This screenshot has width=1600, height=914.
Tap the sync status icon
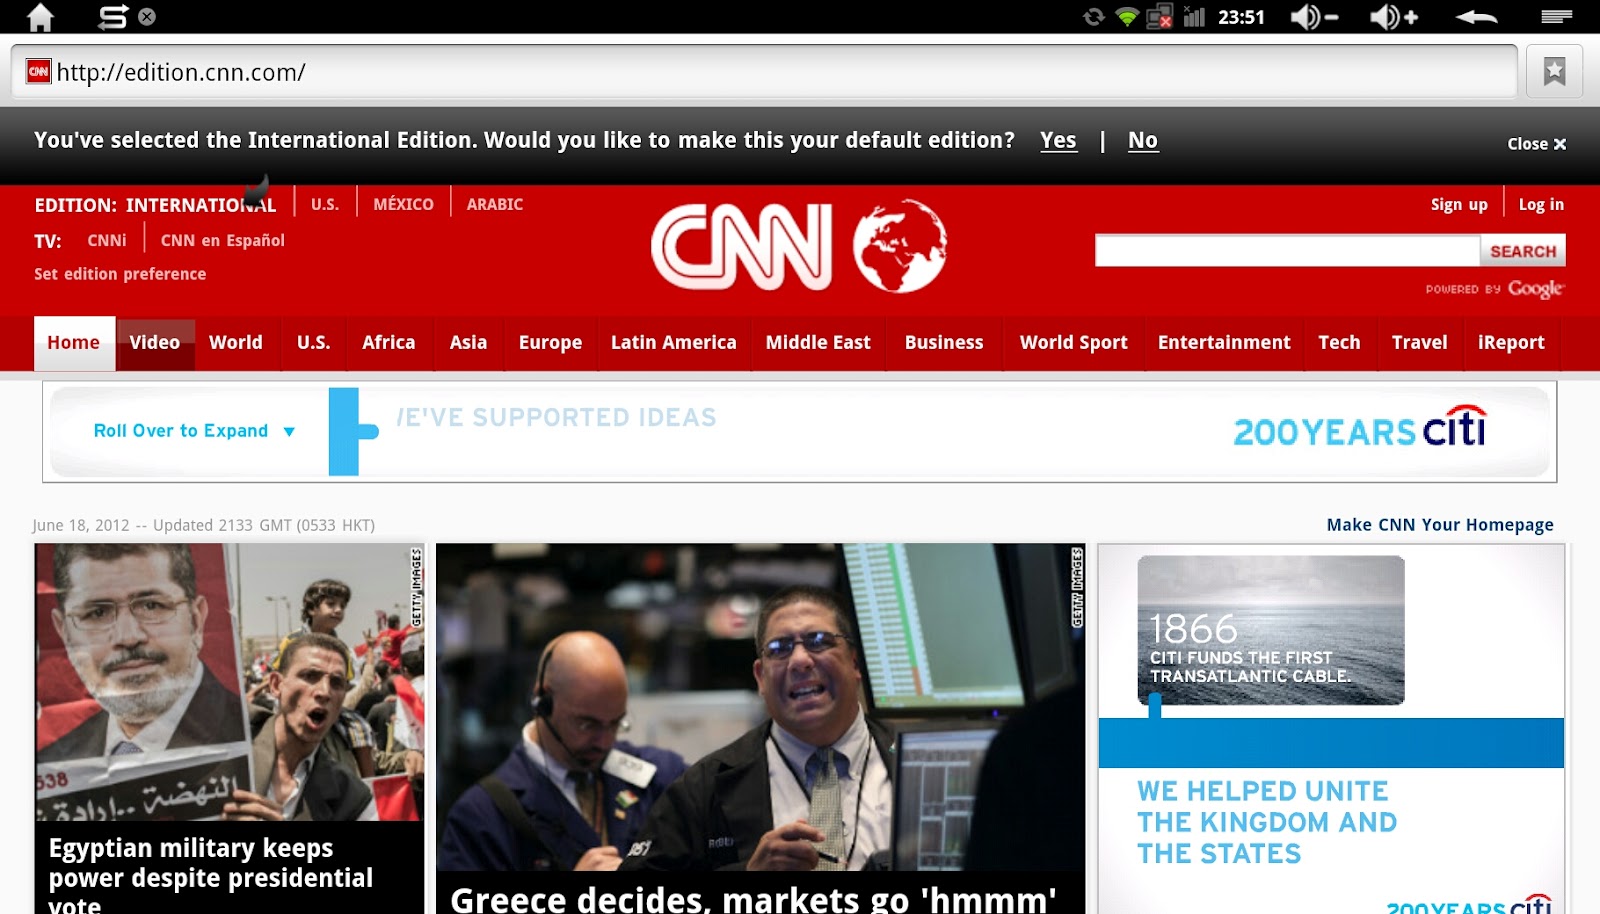(1094, 17)
